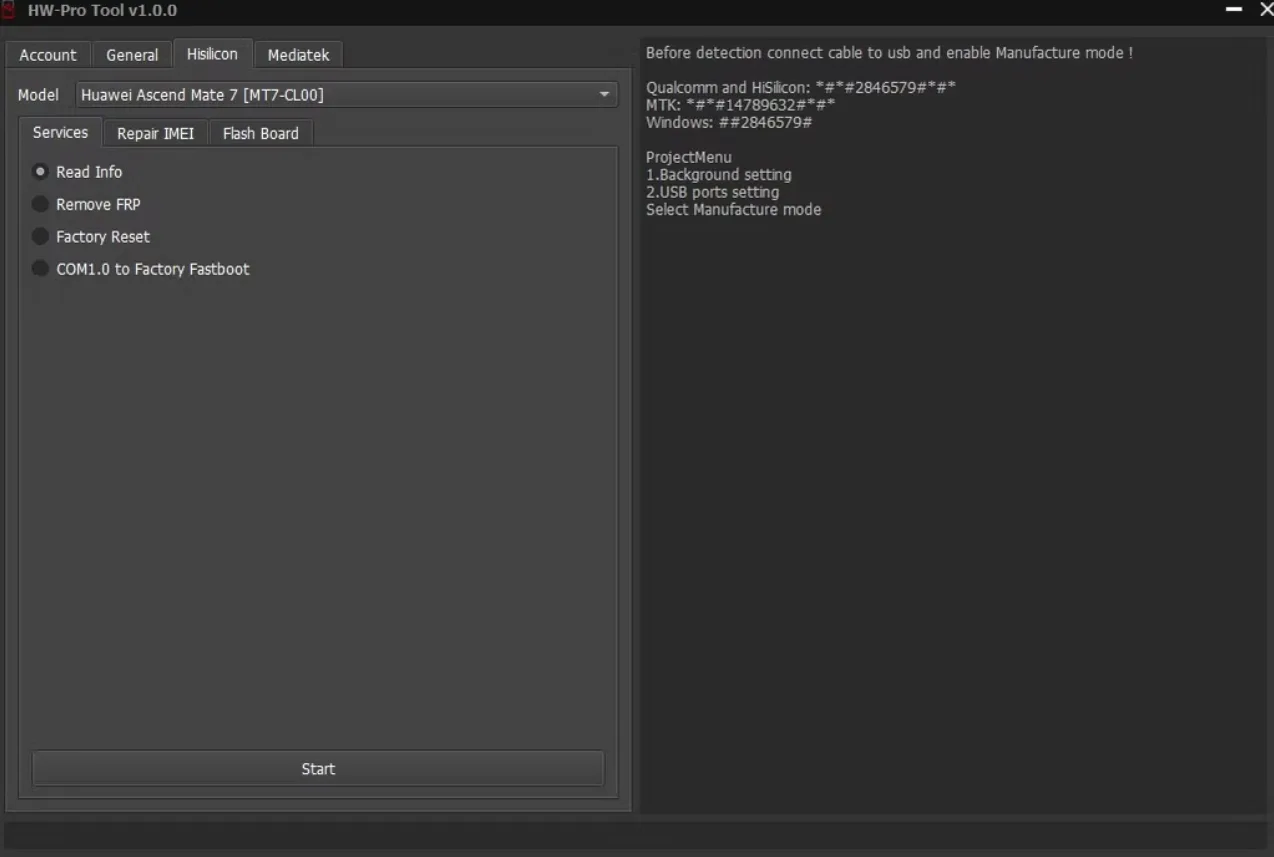Click the MTK code line in log
Screen dimensions: 1274x857
740,105
